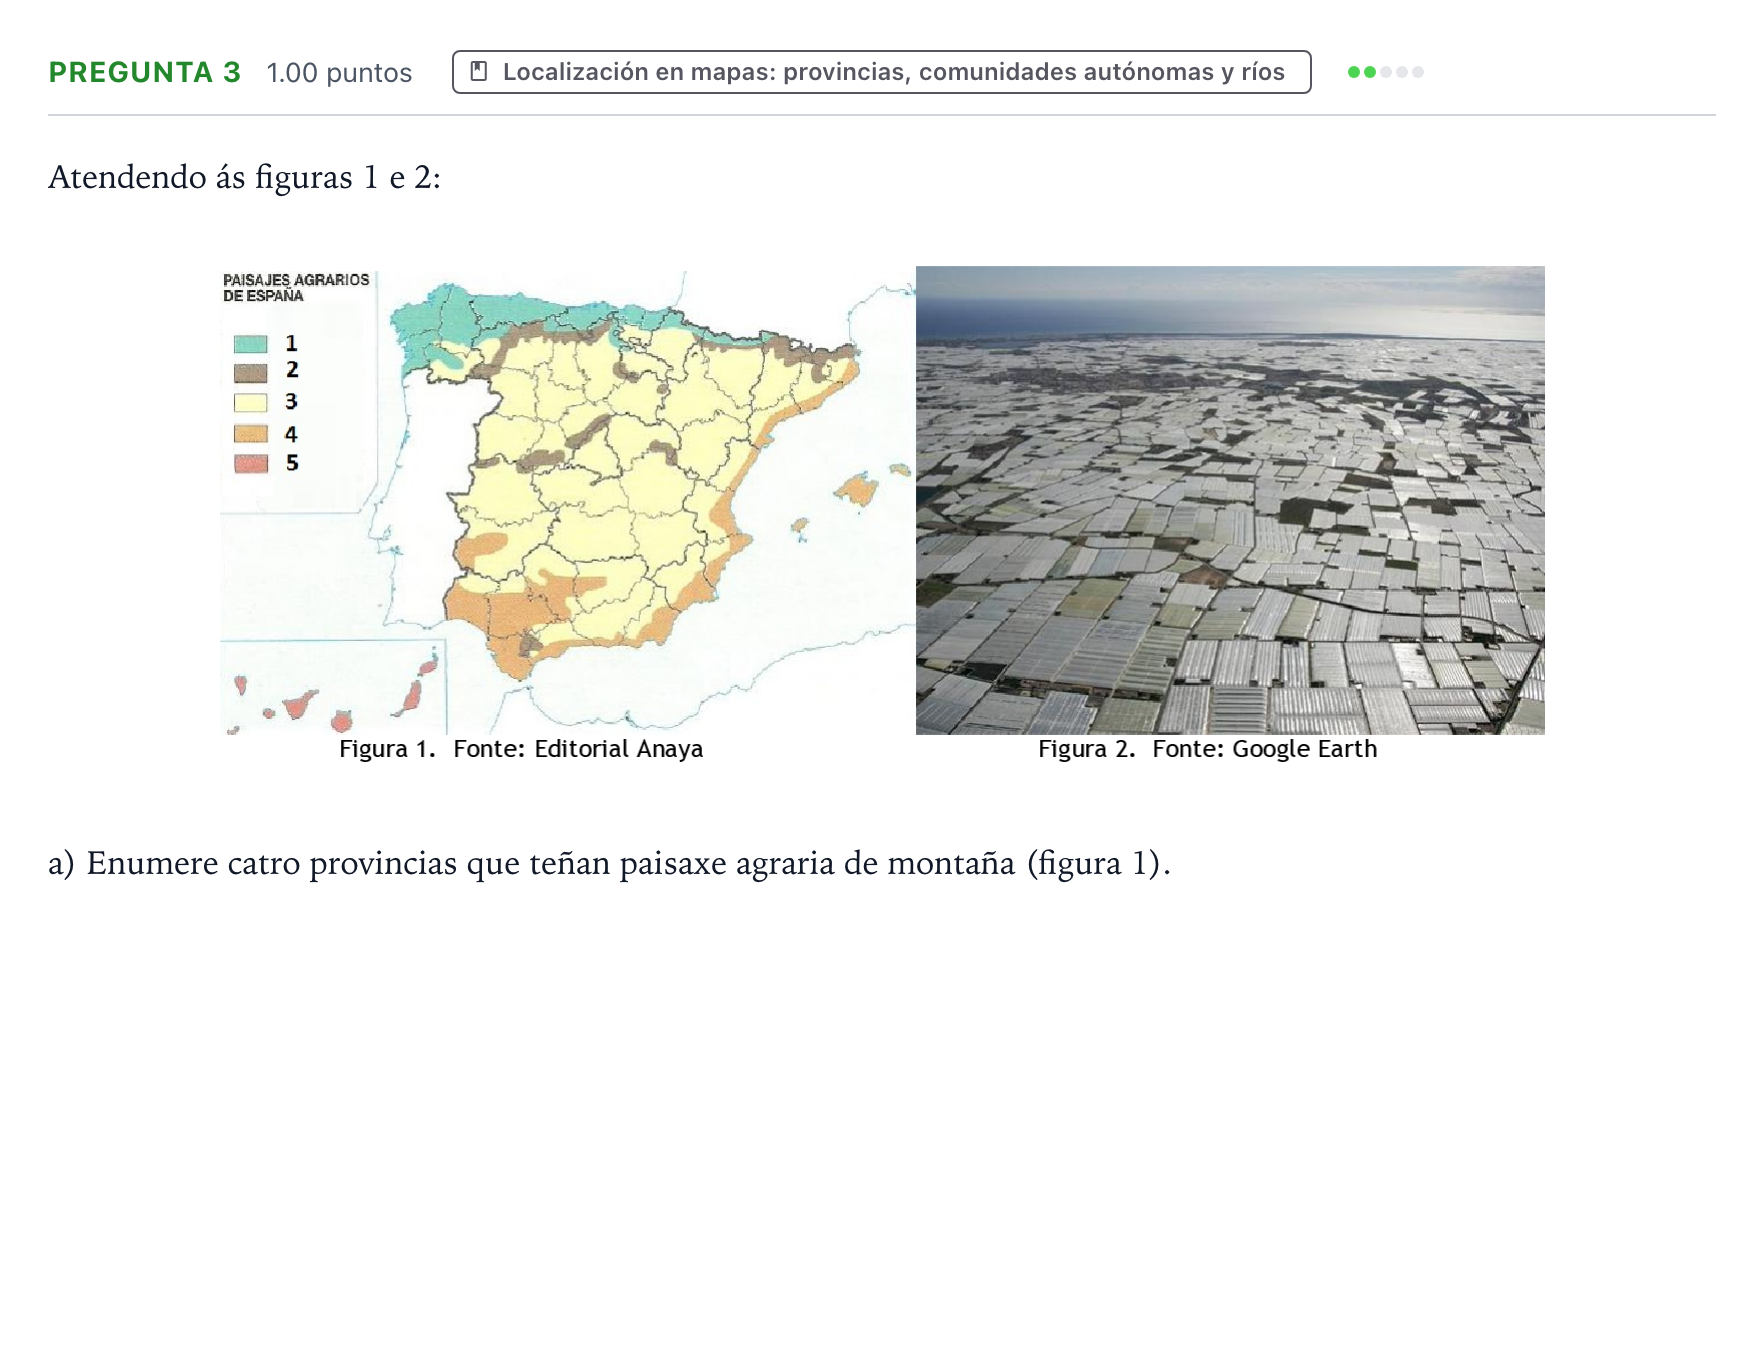Click legend color swatch number 2 (brown)
The image size is (1764, 1350).
tap(251, 373)
